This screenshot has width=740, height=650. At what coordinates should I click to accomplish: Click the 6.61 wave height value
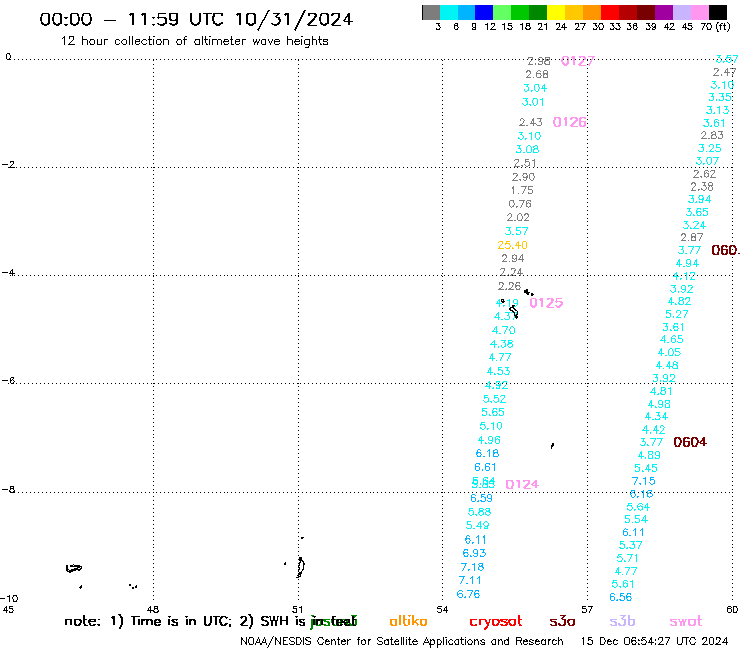[x=485, y=467]
